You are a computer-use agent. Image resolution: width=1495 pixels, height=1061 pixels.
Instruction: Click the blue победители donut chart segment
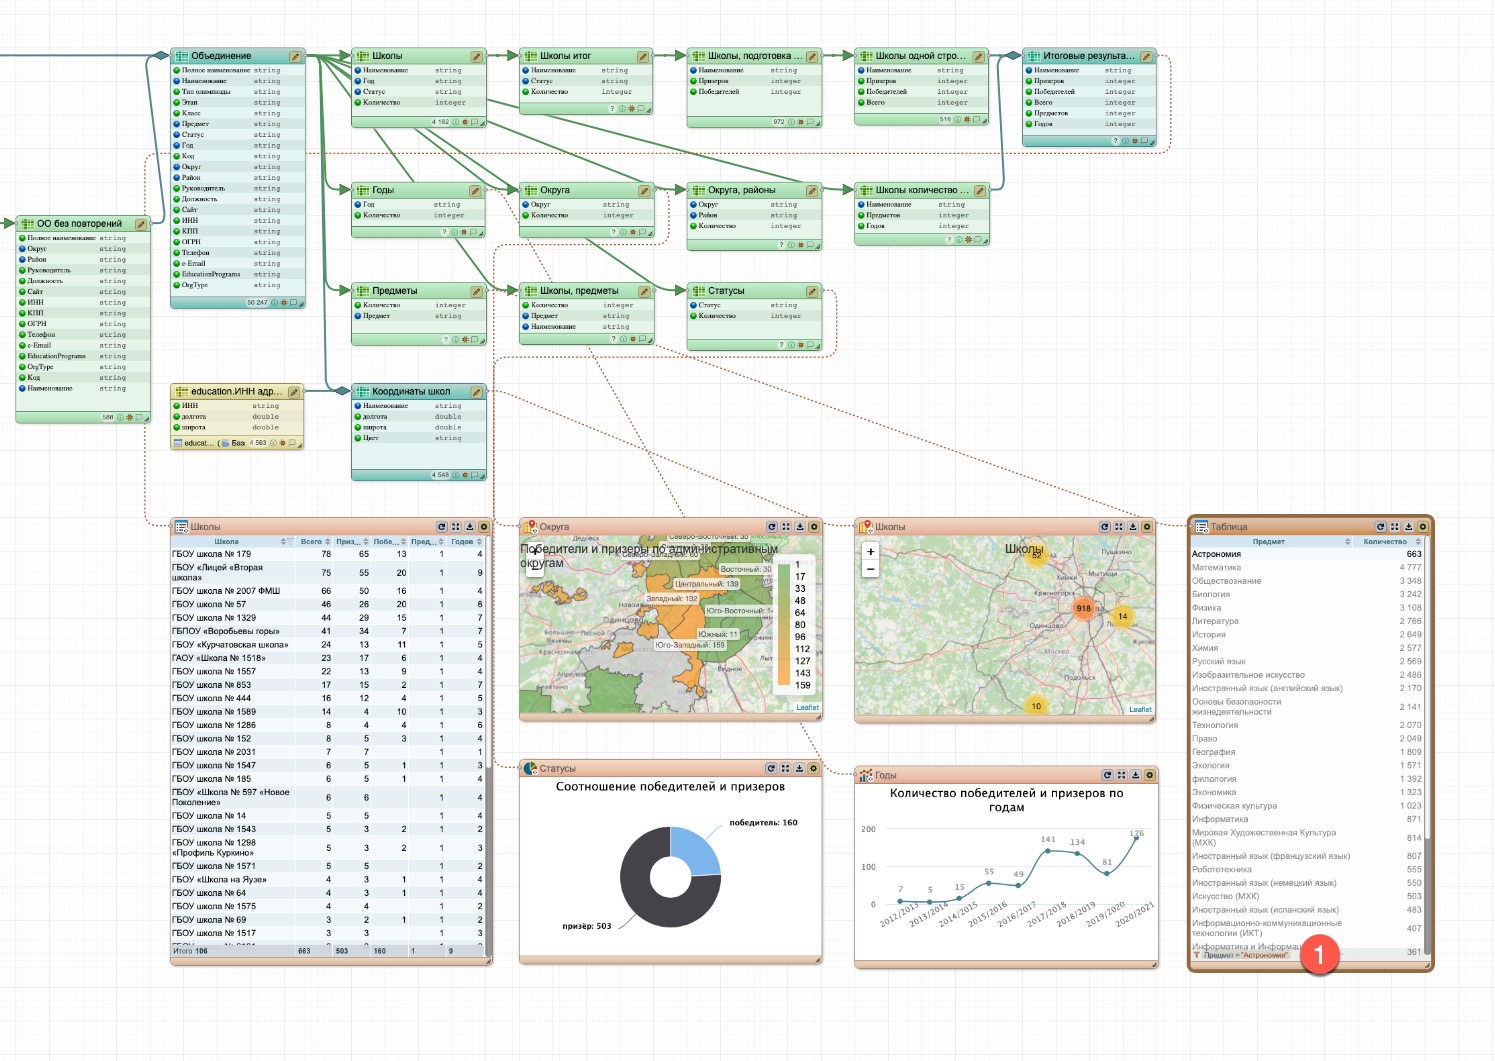[x=696, y=850]
